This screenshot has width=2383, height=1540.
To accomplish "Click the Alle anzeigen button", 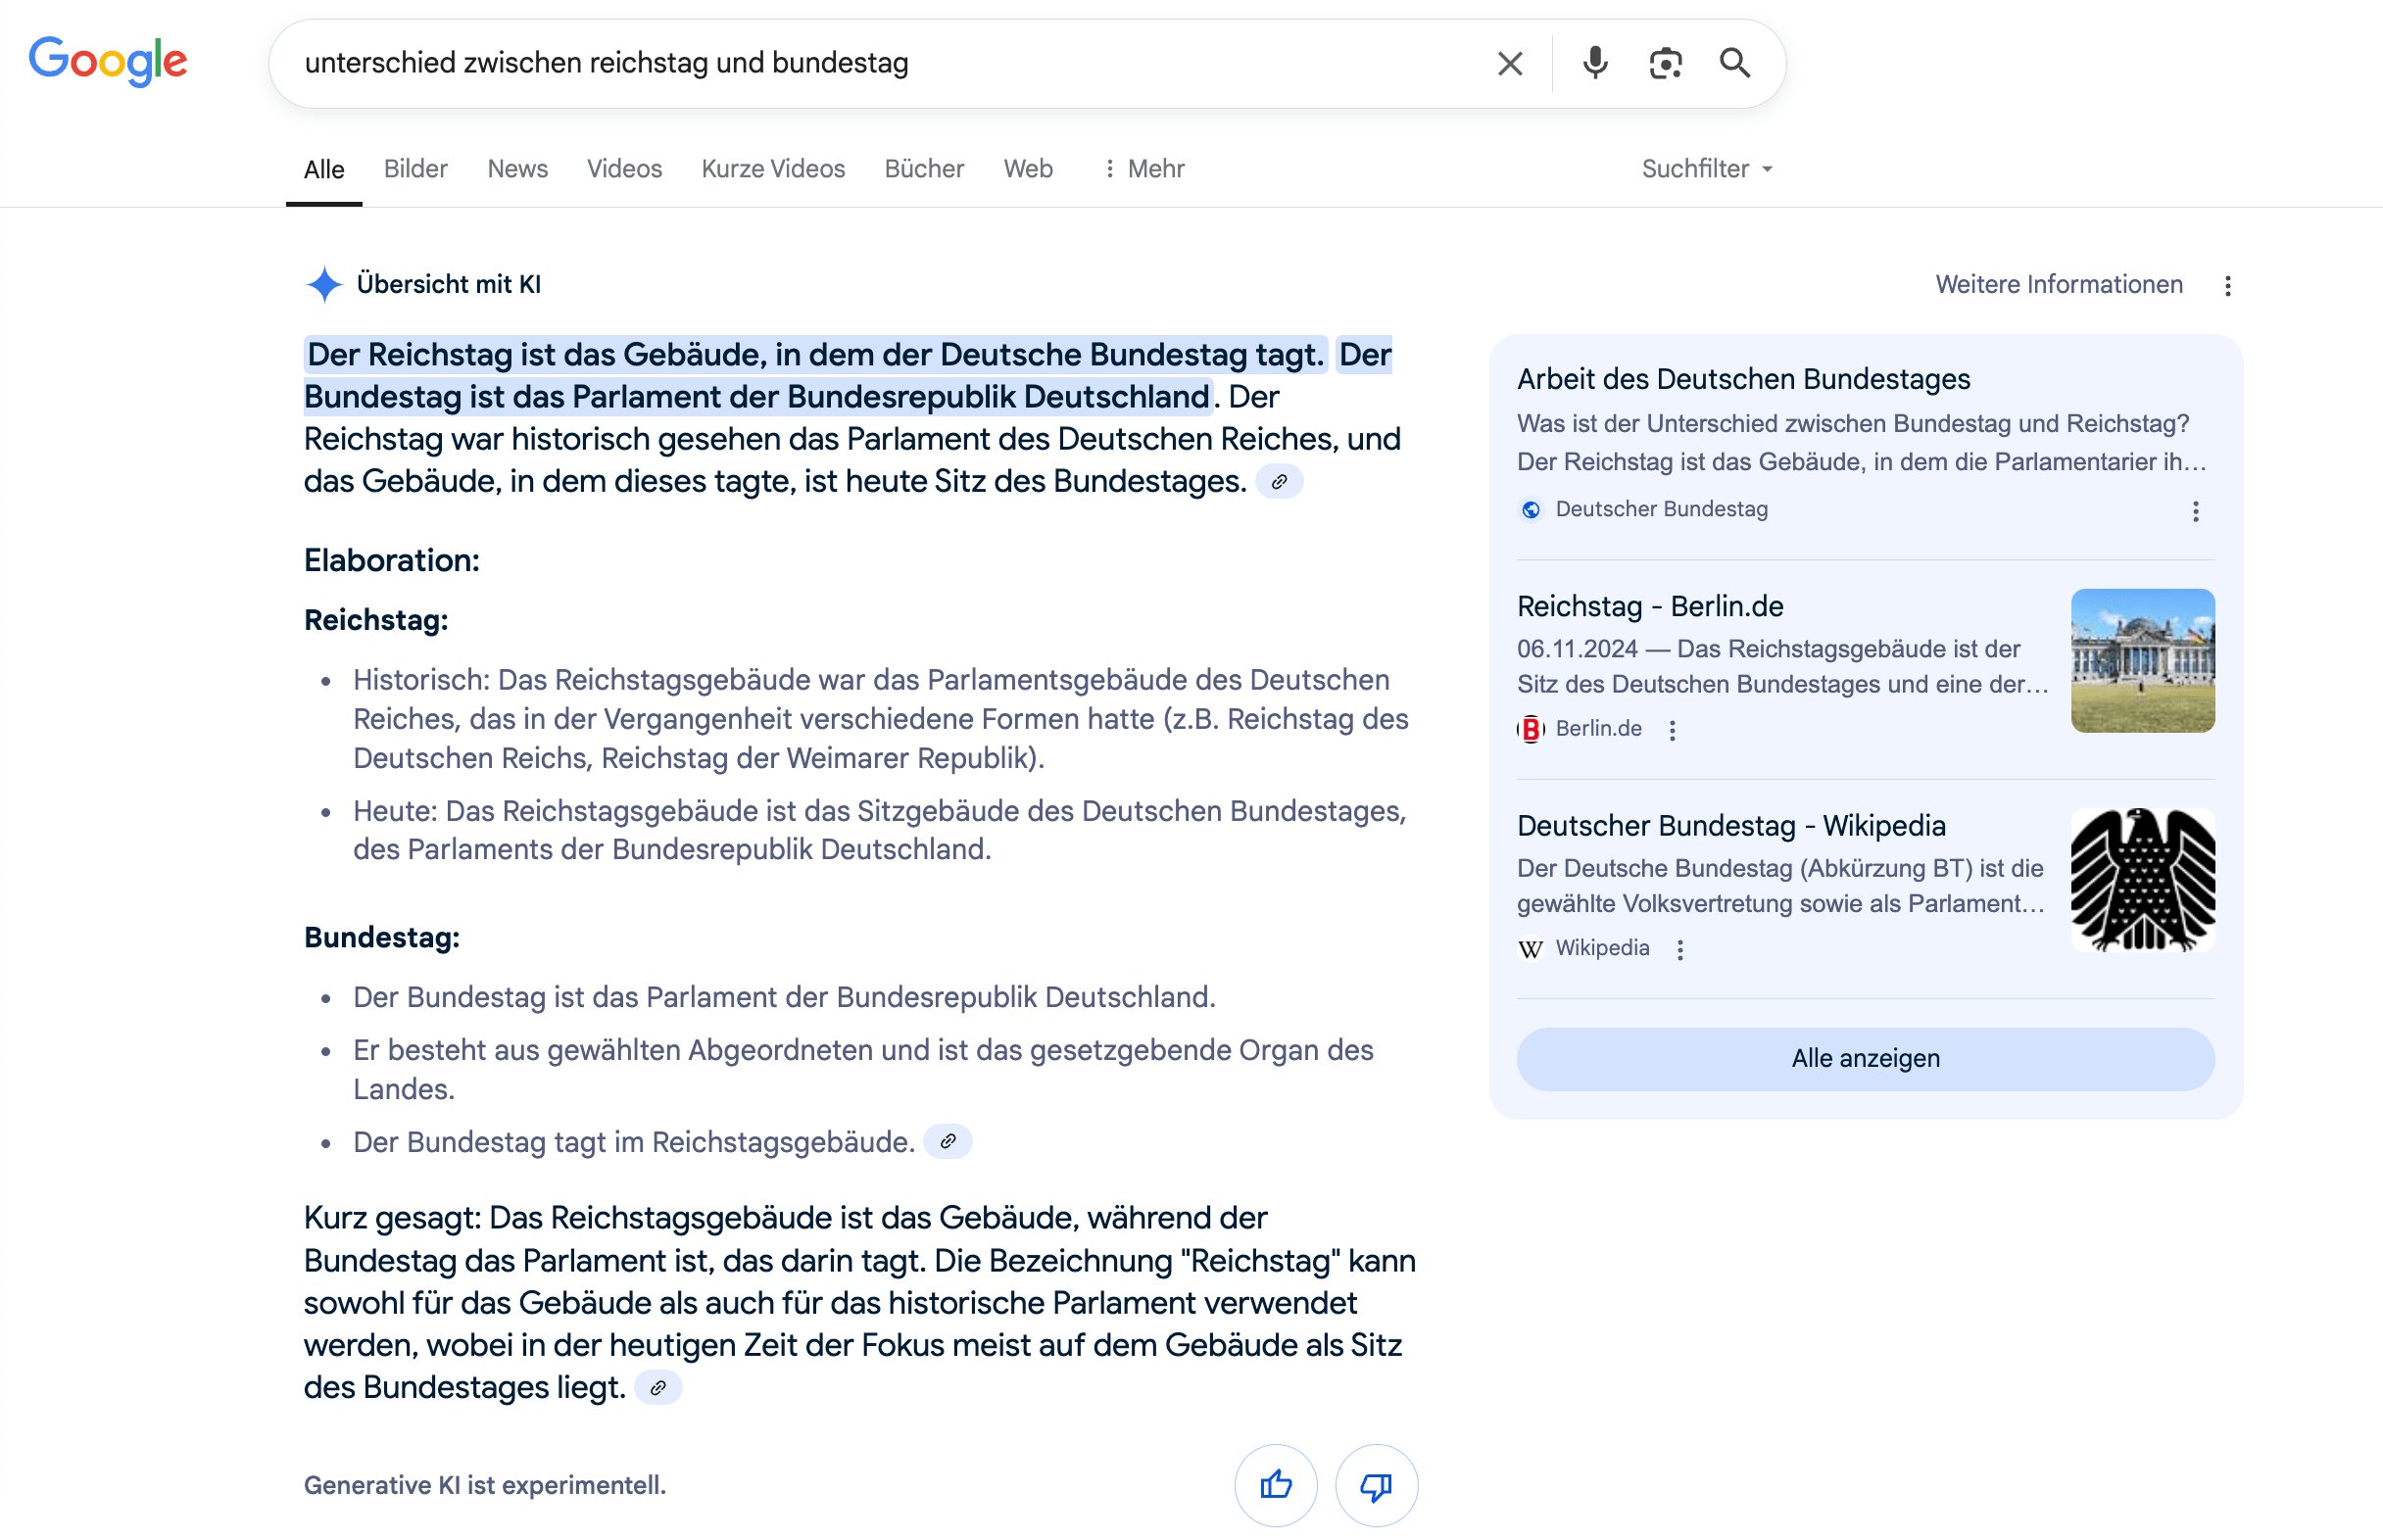I will point(1865,1058).
